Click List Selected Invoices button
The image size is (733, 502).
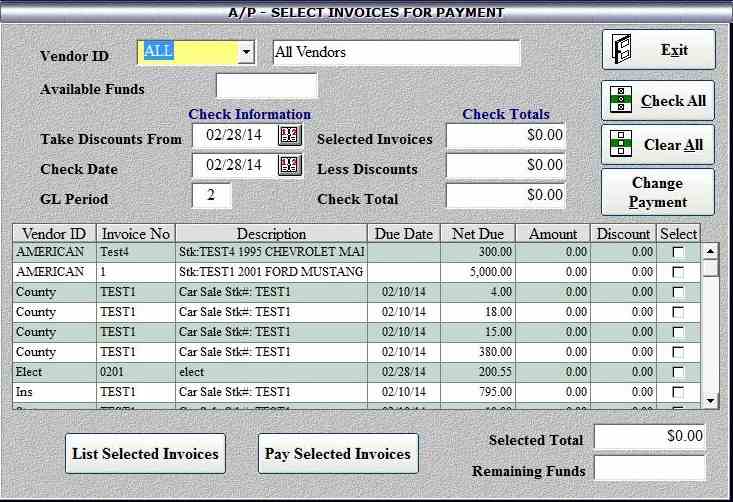coord(145,453)
